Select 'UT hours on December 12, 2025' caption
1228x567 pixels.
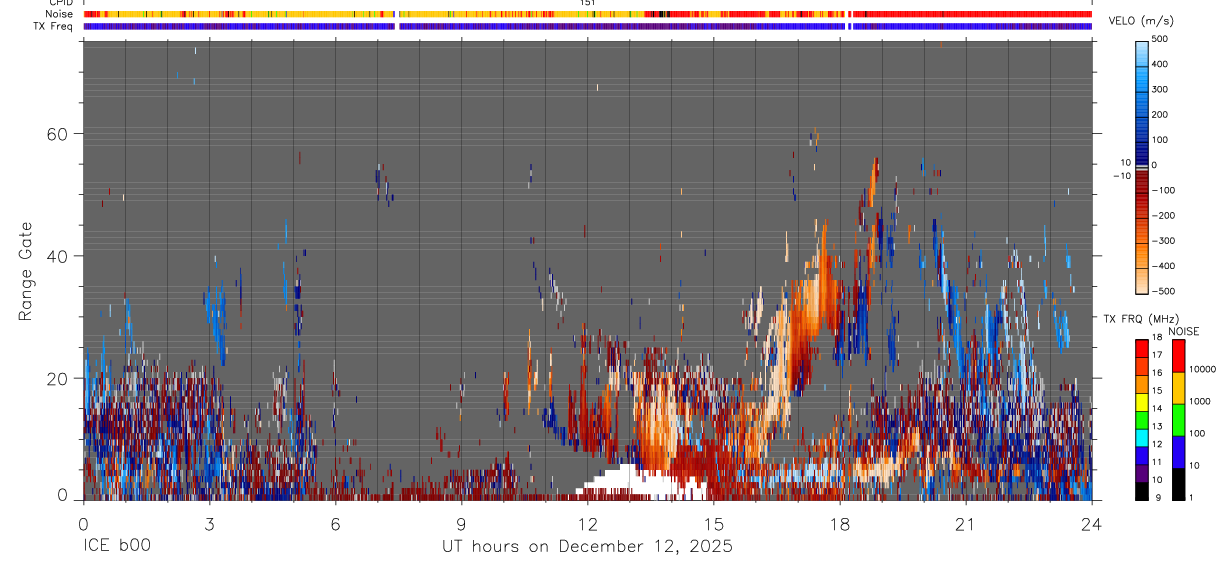[x=588, y=546]
